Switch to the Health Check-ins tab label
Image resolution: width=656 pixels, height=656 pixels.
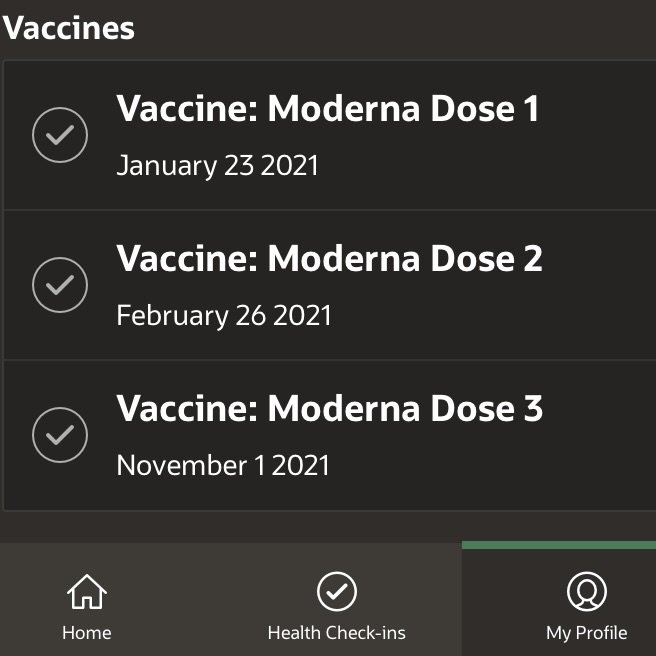pos(337,633)
